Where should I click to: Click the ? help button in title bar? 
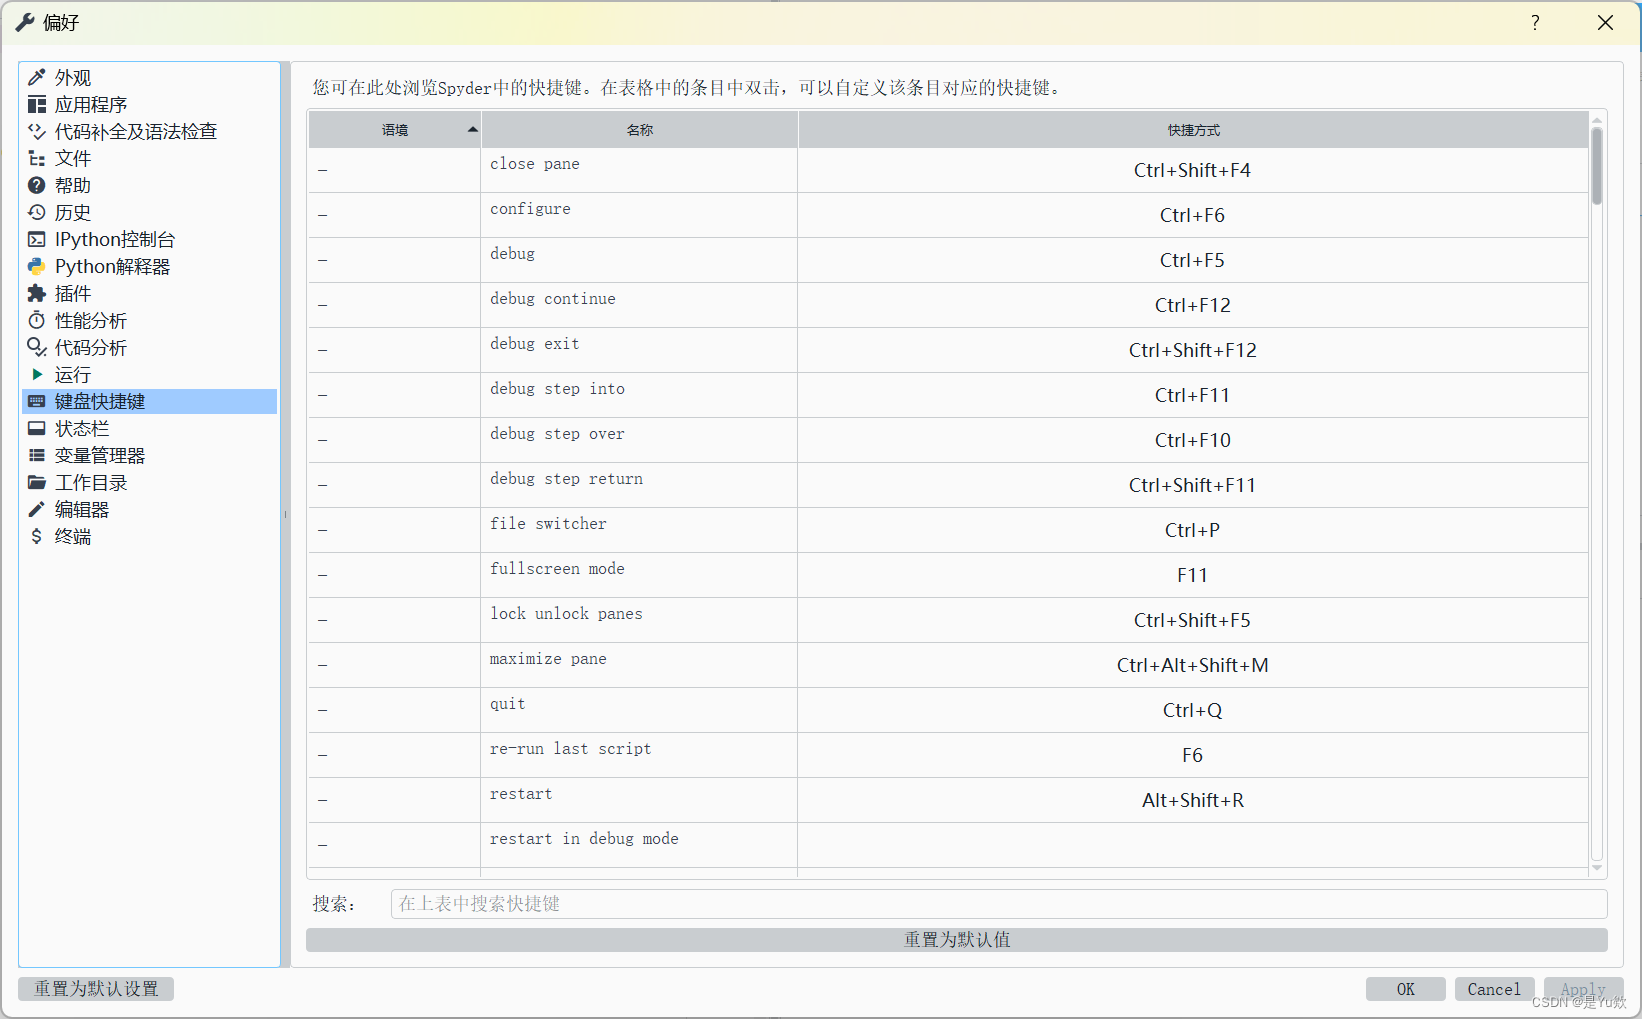[x=1535, y=22]
